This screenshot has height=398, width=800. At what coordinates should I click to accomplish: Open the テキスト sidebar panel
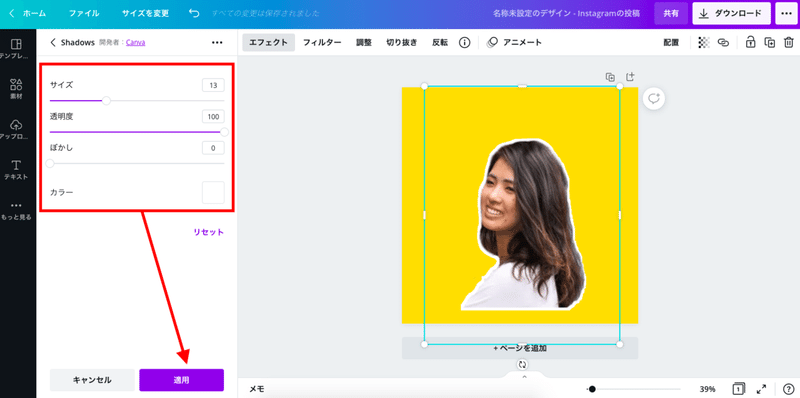pos(16,170)
